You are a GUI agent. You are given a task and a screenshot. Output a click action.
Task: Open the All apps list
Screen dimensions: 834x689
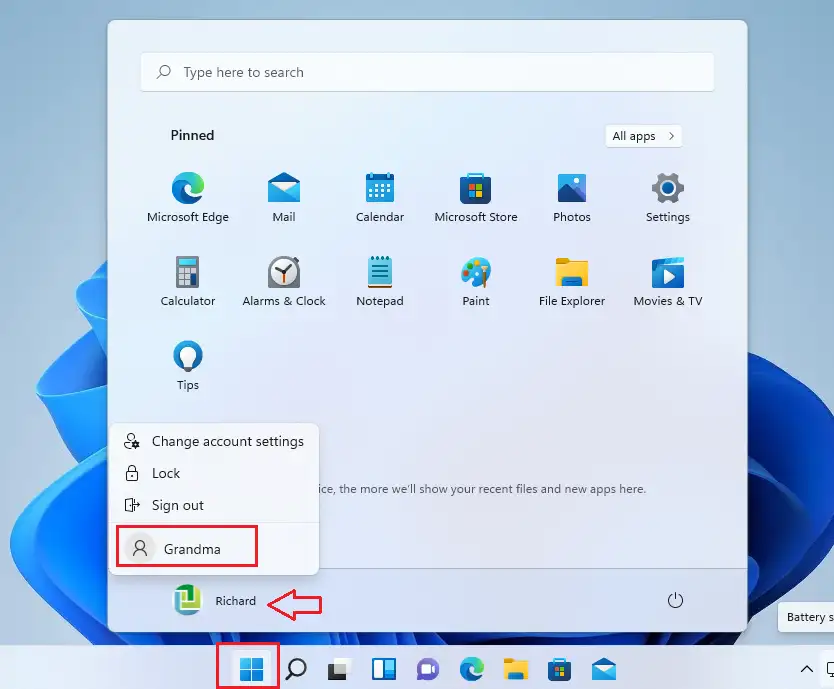(643, 136)
